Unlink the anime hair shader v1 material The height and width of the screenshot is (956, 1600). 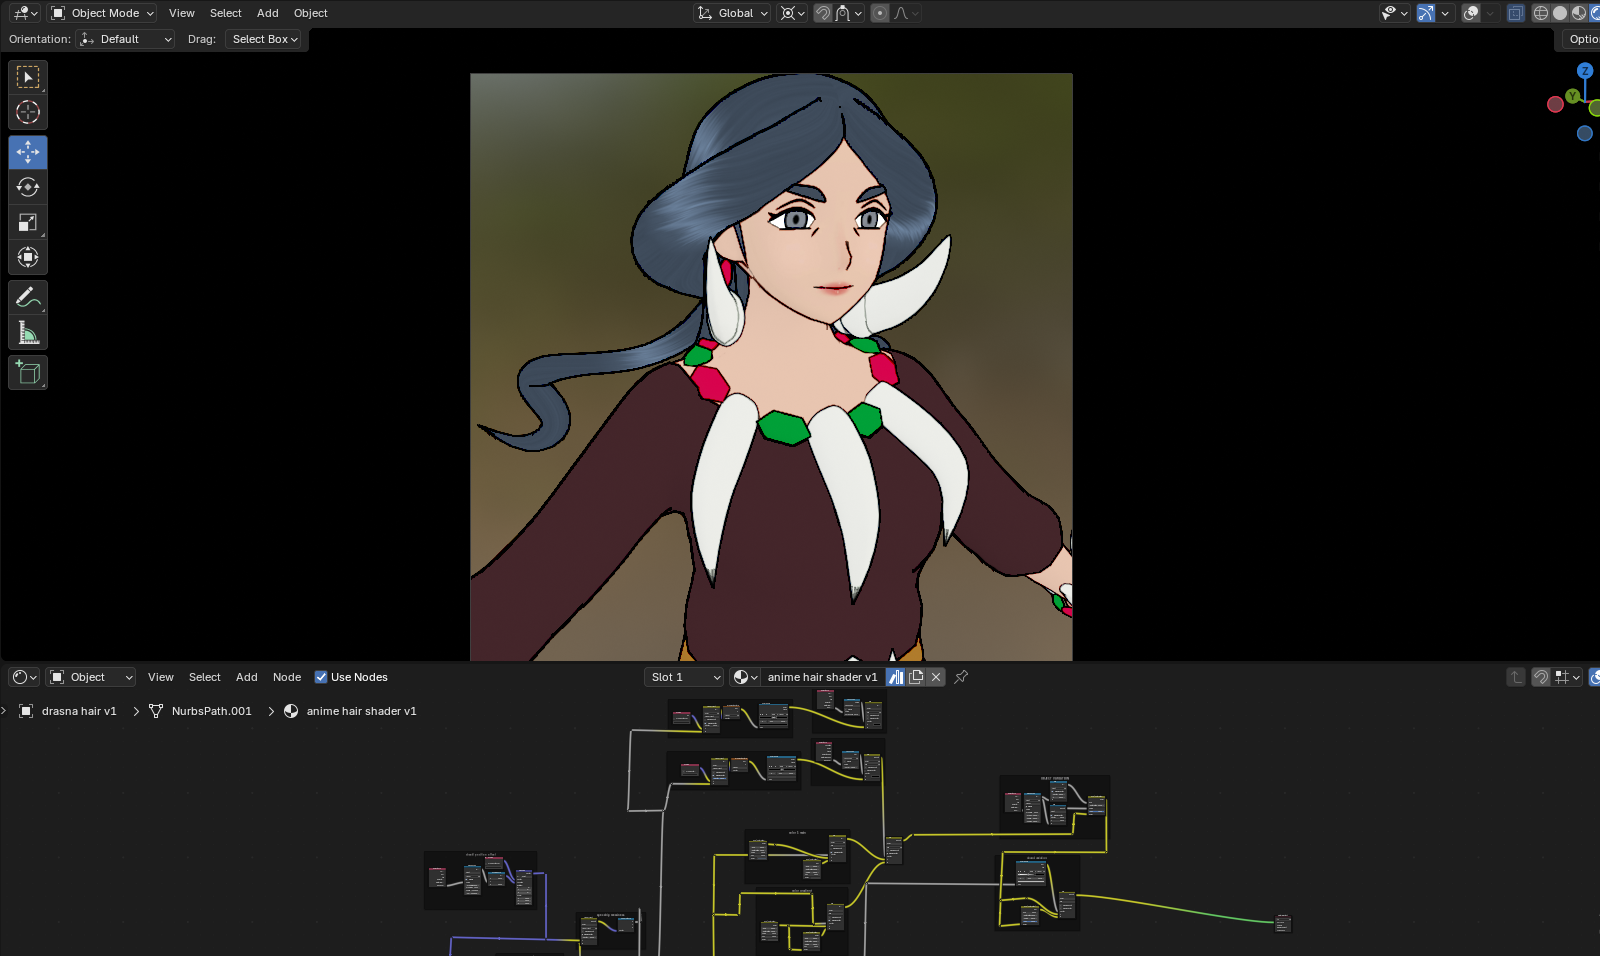click(936, 677)
